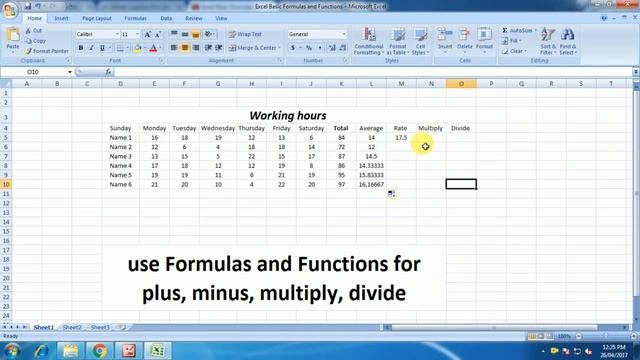This screenshot has height=360, width=640.
Task: Open Font Color dropdown arrow
Action: [x=160, y=48]
